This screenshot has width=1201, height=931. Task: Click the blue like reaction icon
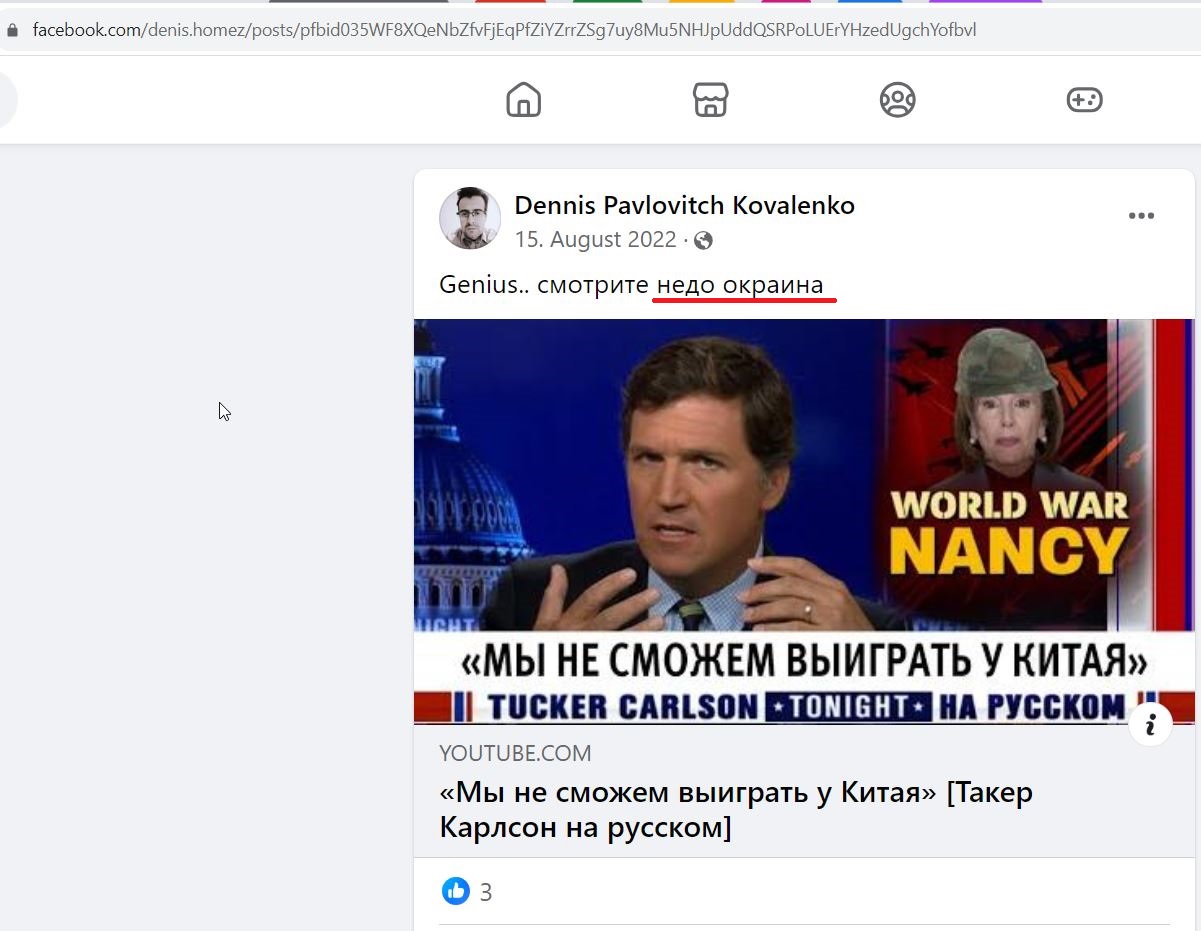(456, 891)
